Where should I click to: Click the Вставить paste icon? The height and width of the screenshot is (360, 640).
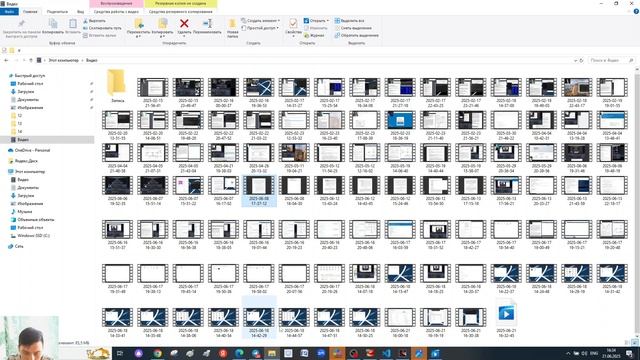click(73, 24)
